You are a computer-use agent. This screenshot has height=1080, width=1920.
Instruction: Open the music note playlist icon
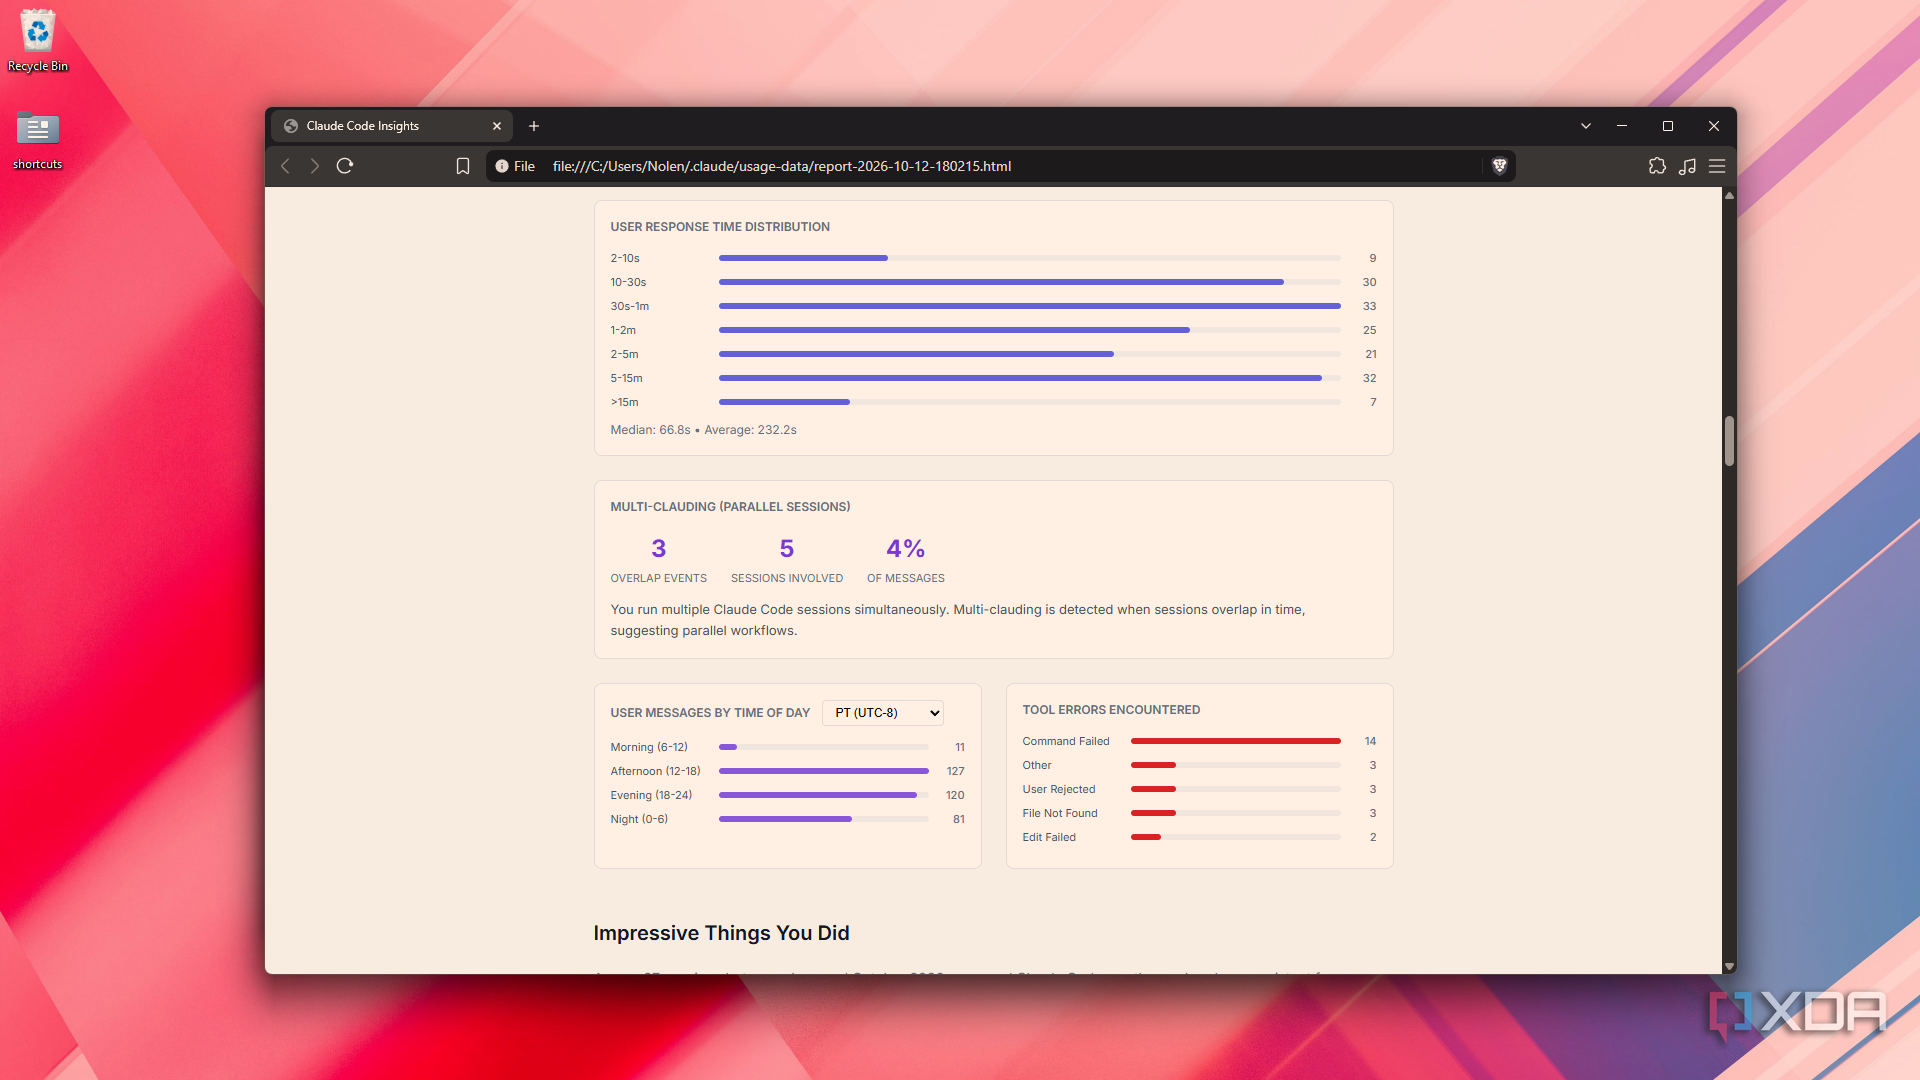click(1687, 166)
